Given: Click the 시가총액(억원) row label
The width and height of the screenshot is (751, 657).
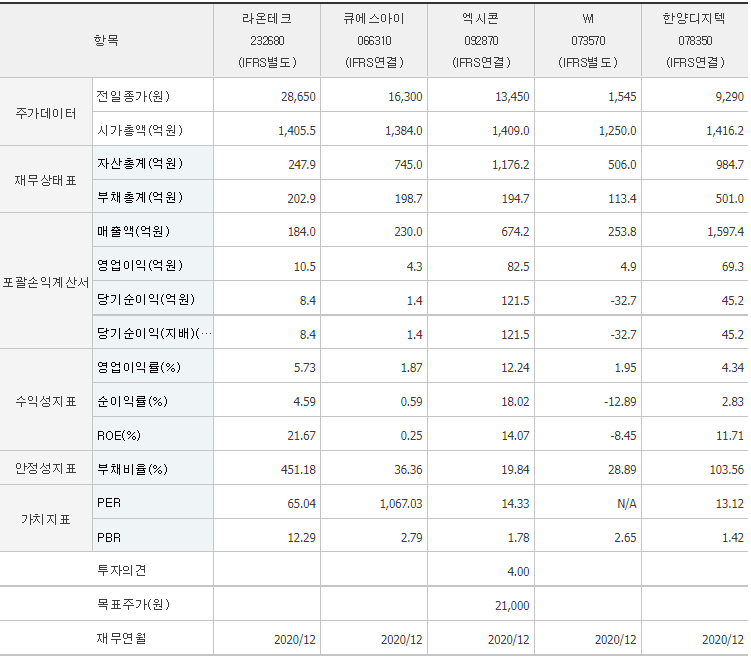Looking at the screenshot, I should coord(140,130).
